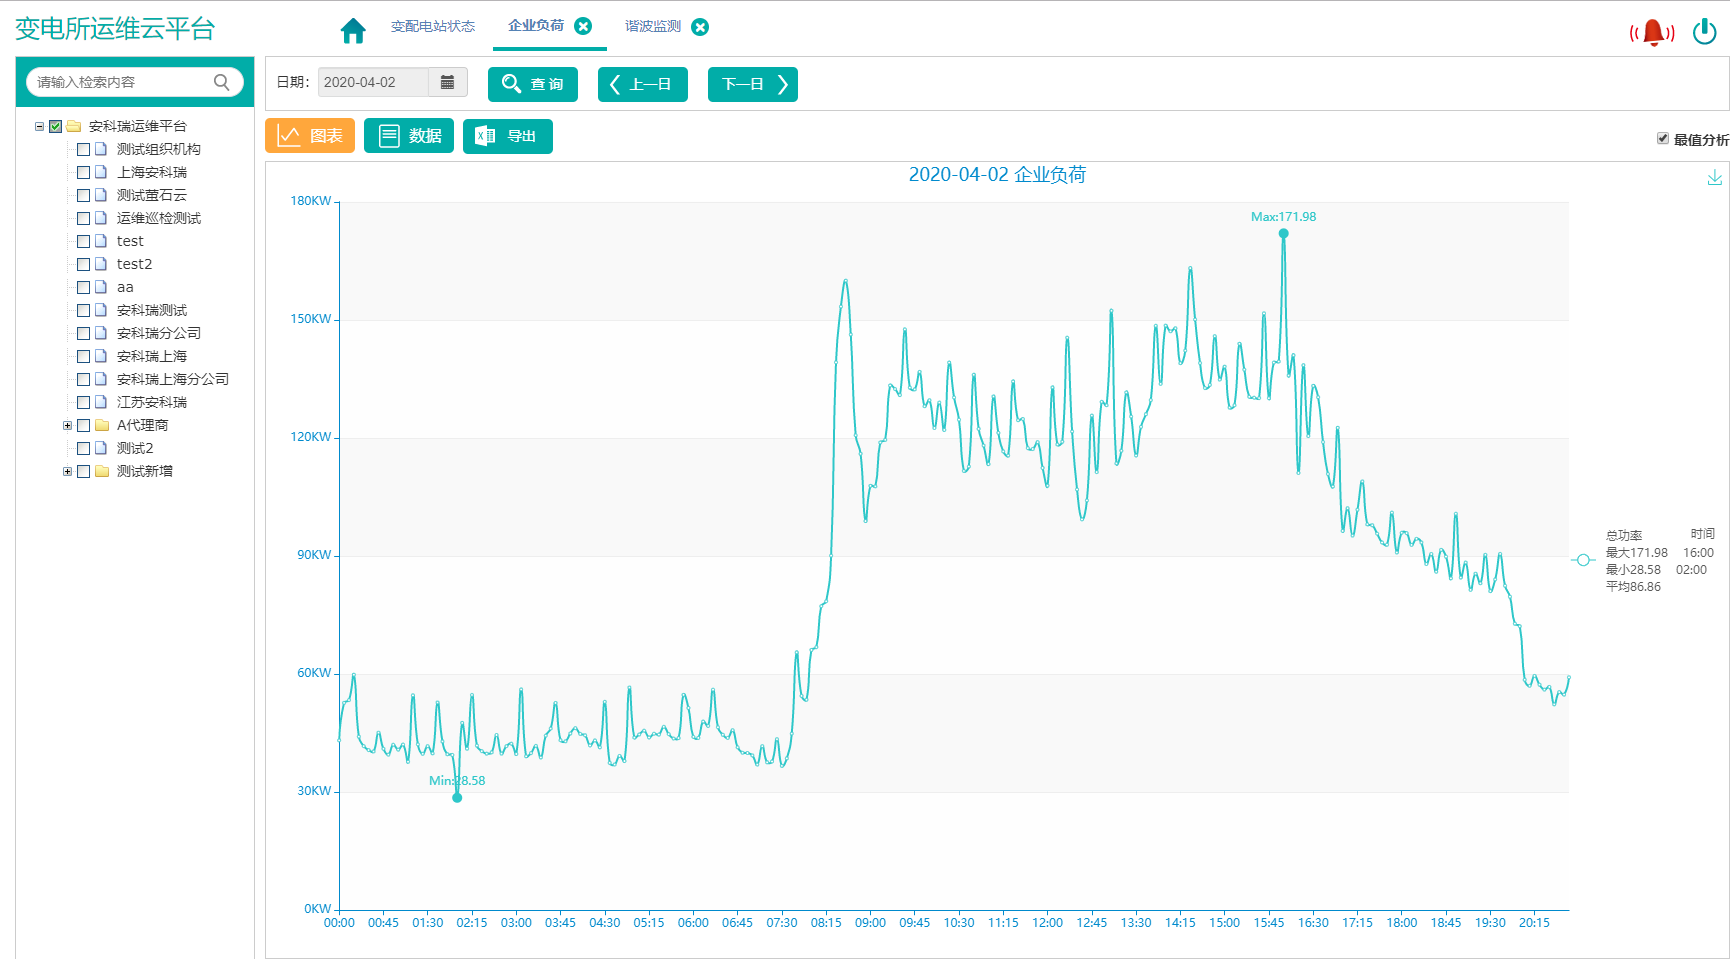Click the home icon in top navigation

click(353, 30)
